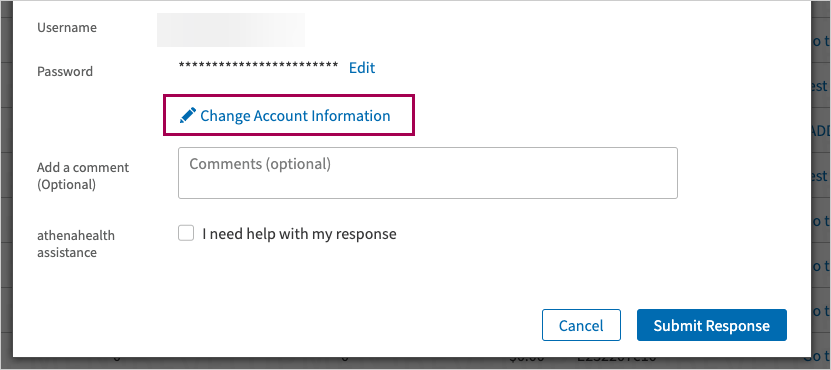Click the Password label
Image resolution: width=831 pixels, height=370 pixels.
pos(65,71)
